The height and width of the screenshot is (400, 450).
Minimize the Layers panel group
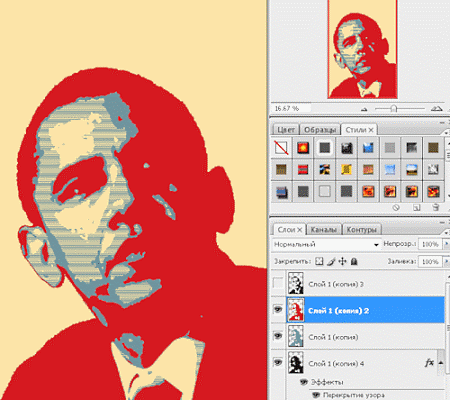(x=442, y=222)
